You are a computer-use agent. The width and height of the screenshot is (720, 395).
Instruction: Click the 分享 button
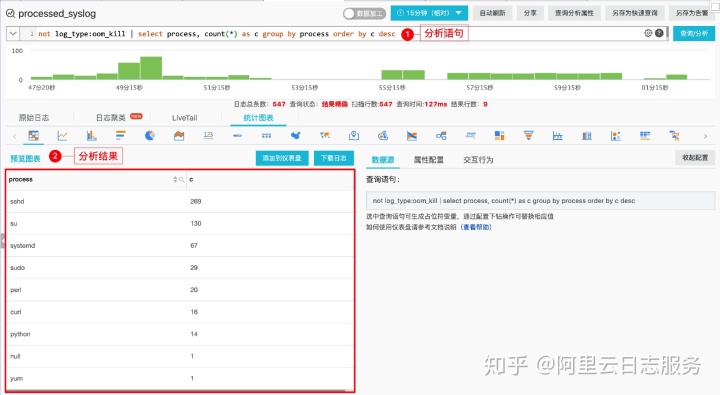pyautogui.click(x=530, y=13)
